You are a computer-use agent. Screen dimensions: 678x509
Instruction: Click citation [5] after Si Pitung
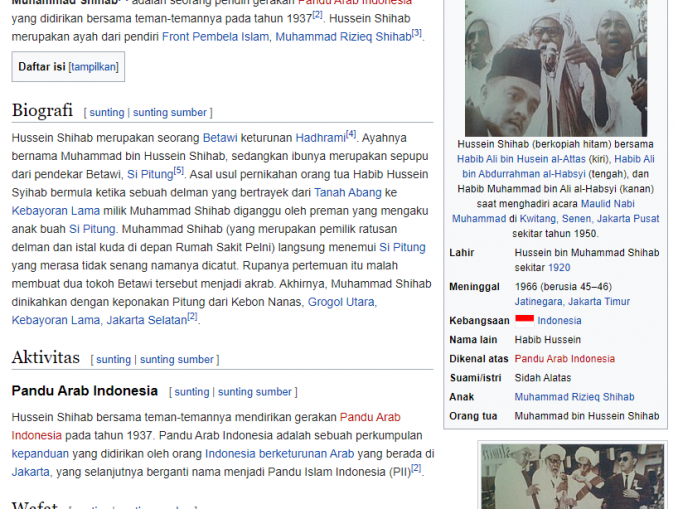pos(179,170)
